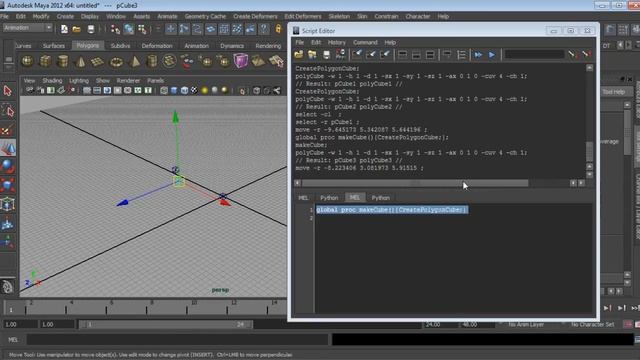
Task: Save script to shelf in Script Editor
Action: (x=340, y=54)
